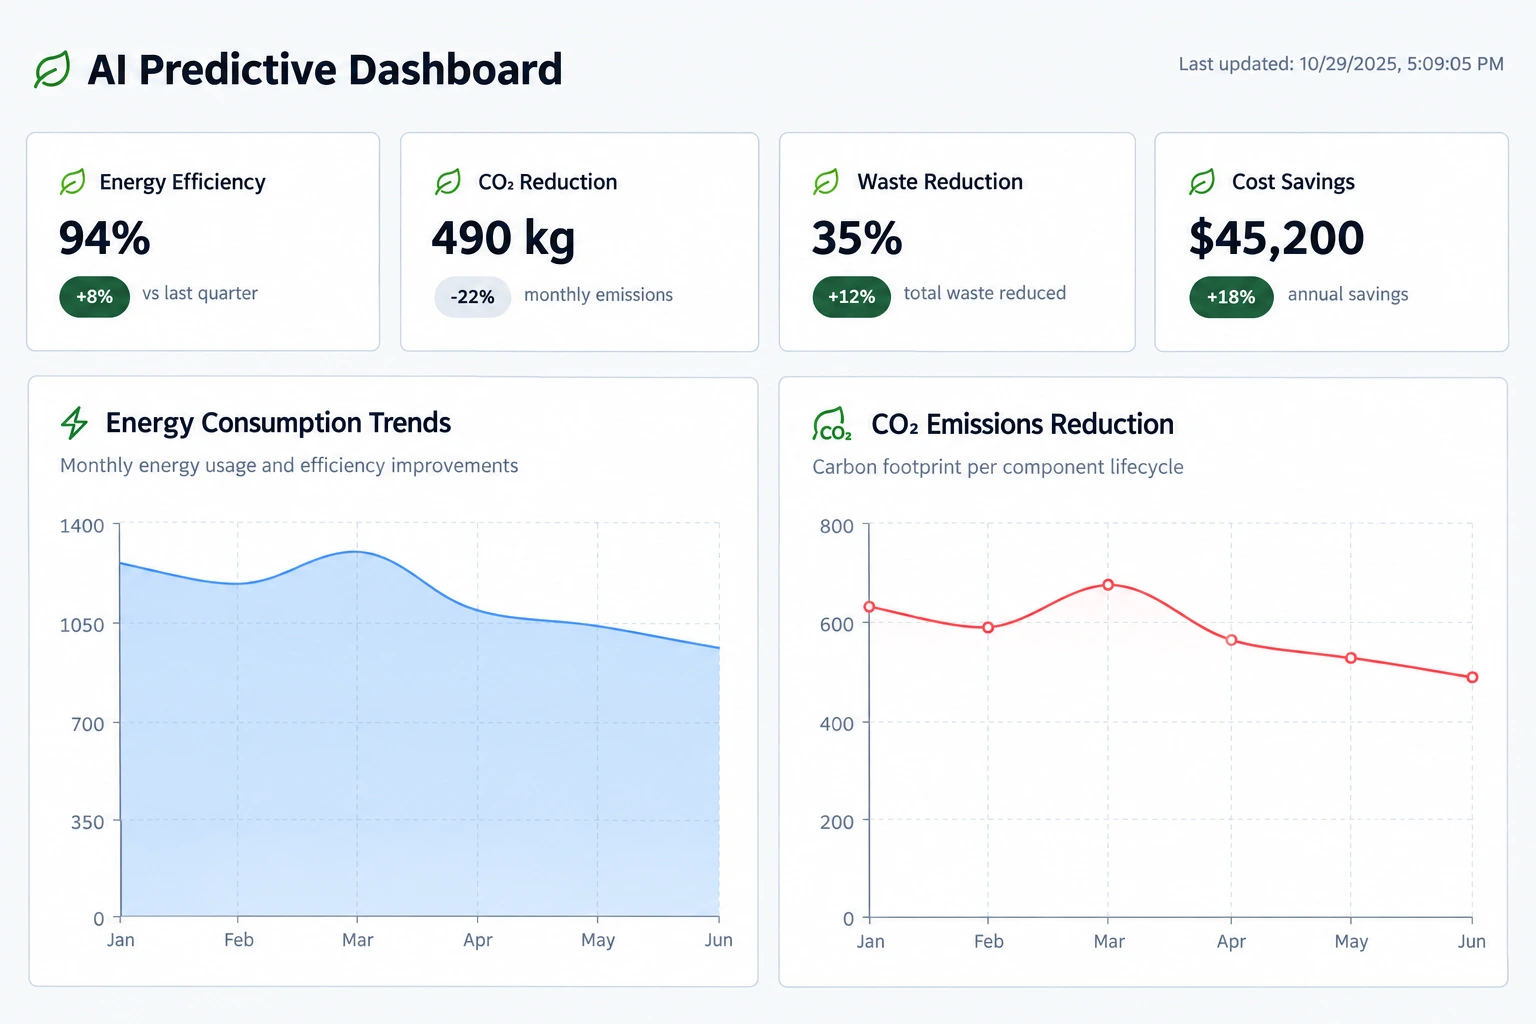Screen dimensions: 1536x1024
Task: Click the 490 kg value
Action: click(x=503, y=239)
